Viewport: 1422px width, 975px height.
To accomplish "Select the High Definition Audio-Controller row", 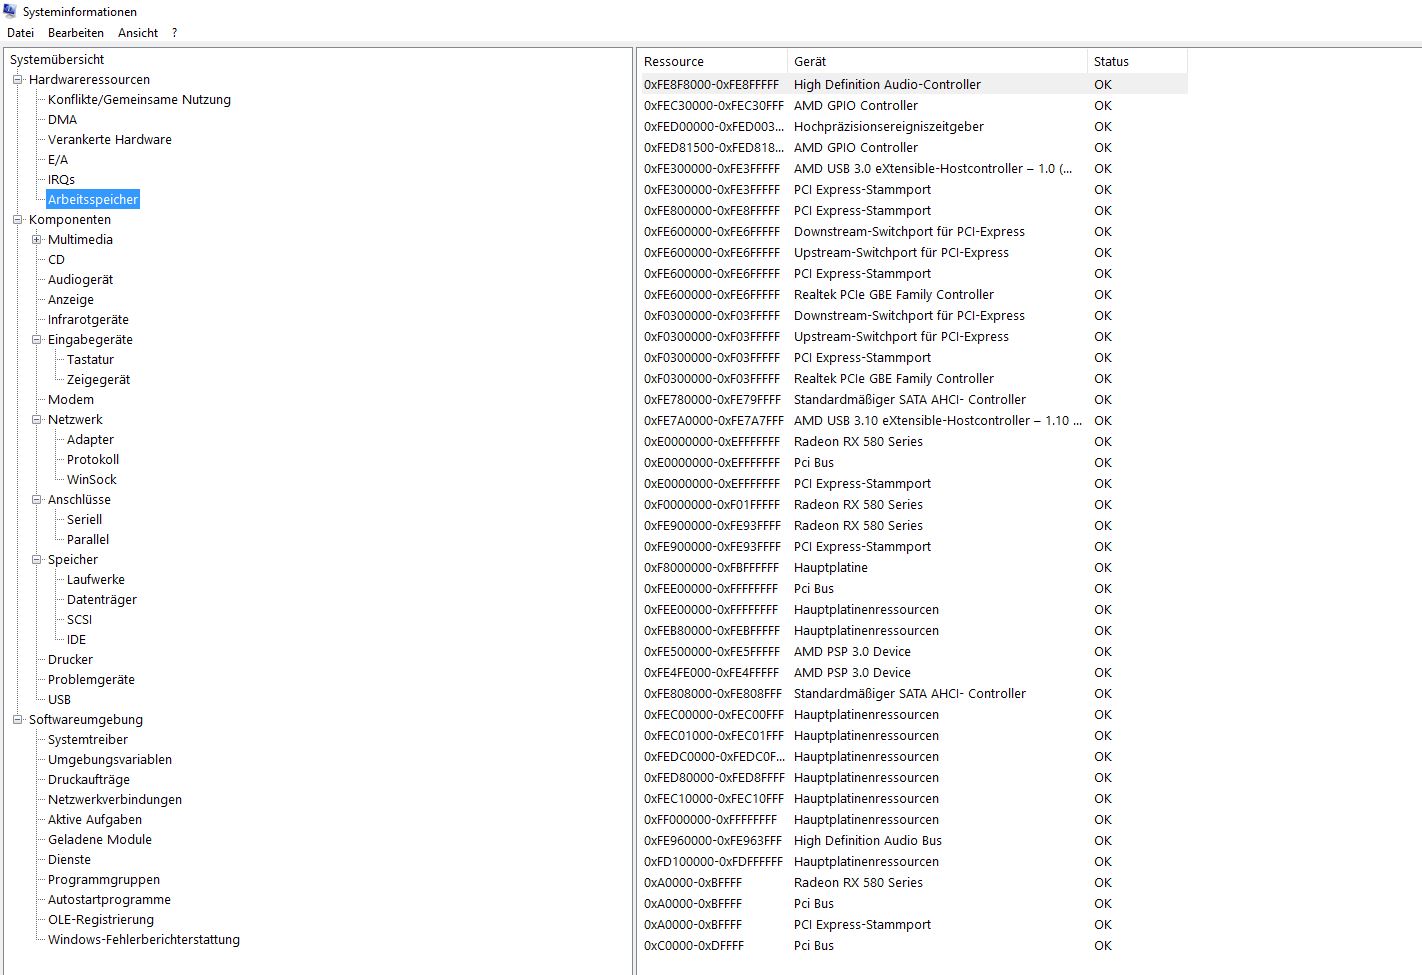I will tap(914, 84).
